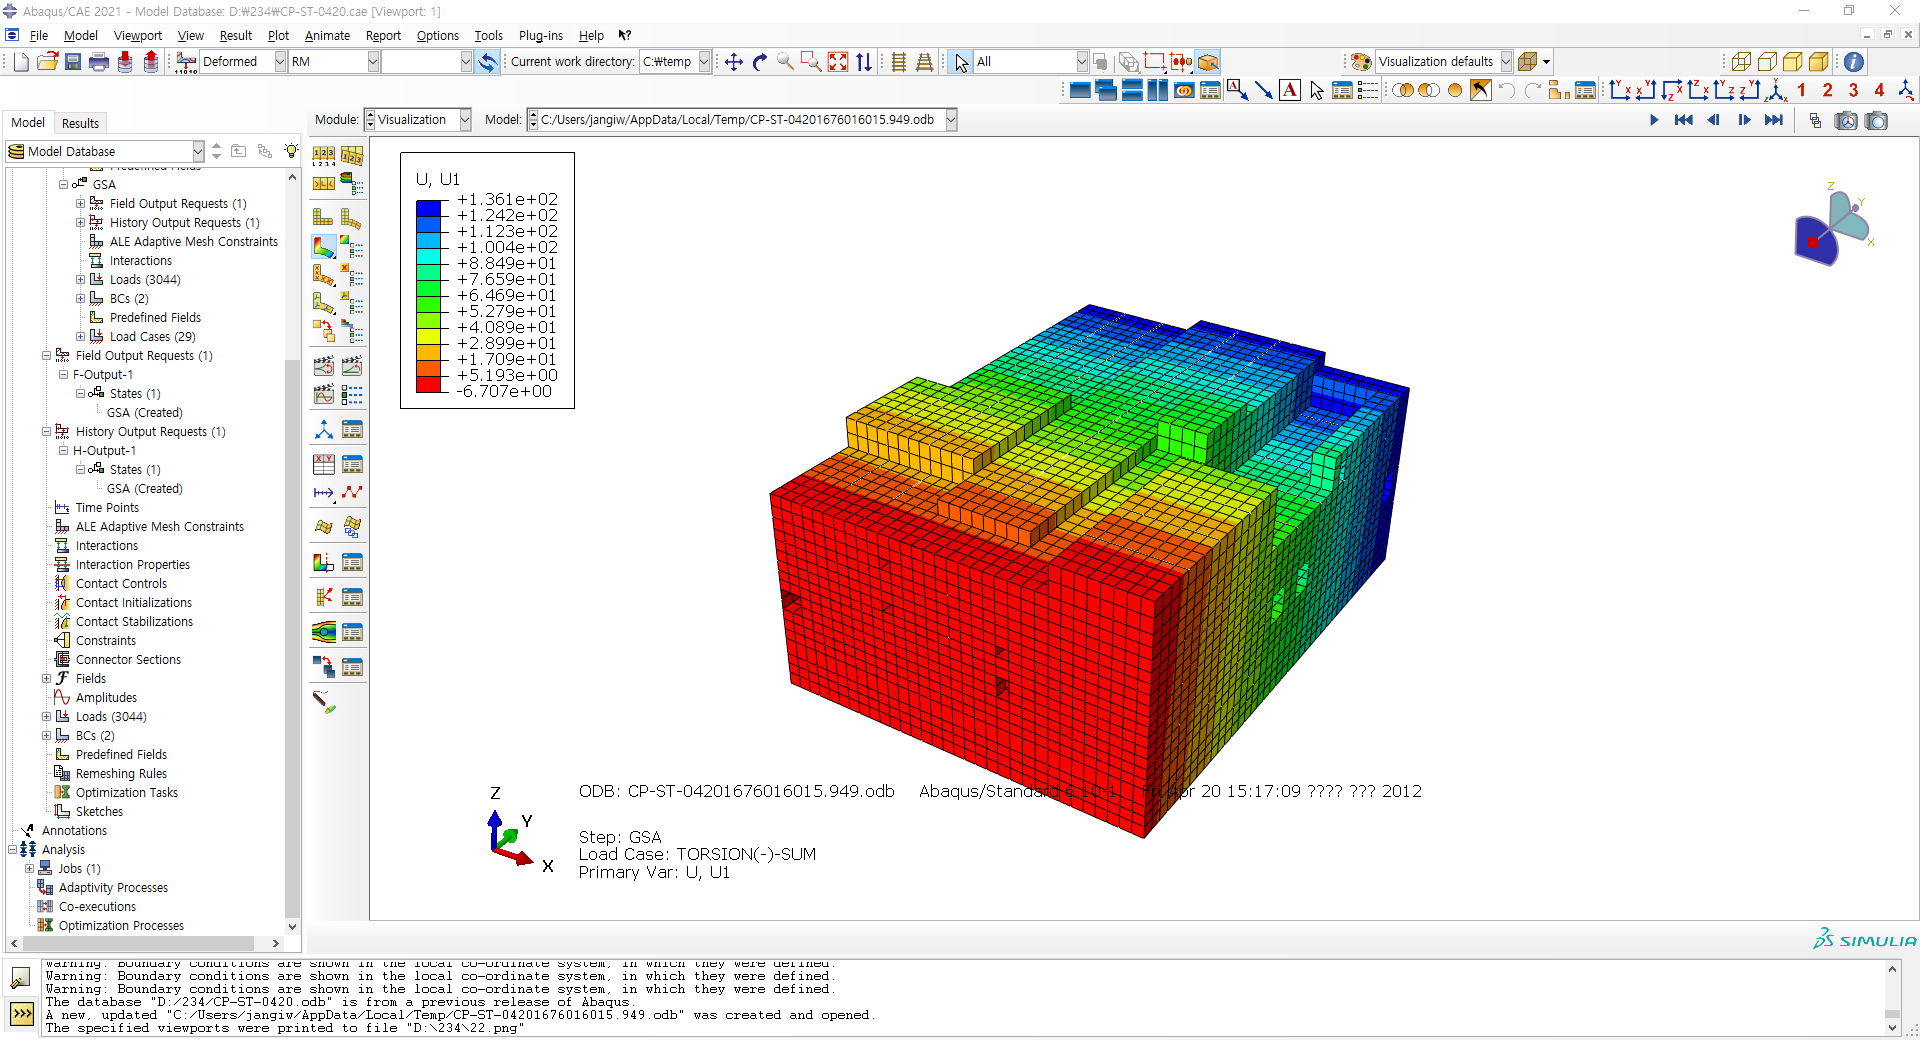Turn perspective on using trapezoid ladder icon
Screen dimensions: 1920x1040
point(924,62)
